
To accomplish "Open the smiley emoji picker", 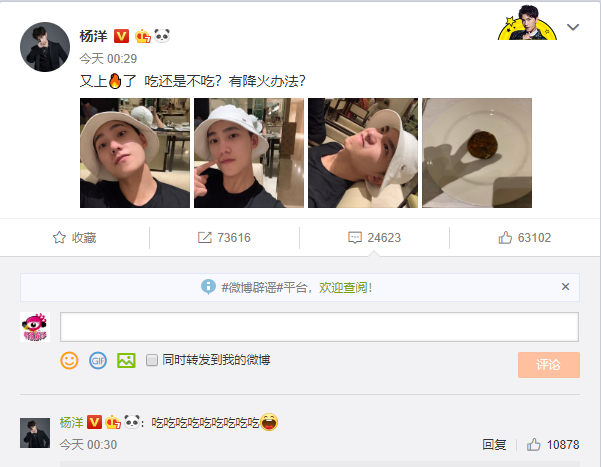I will [x=69, y=360].
